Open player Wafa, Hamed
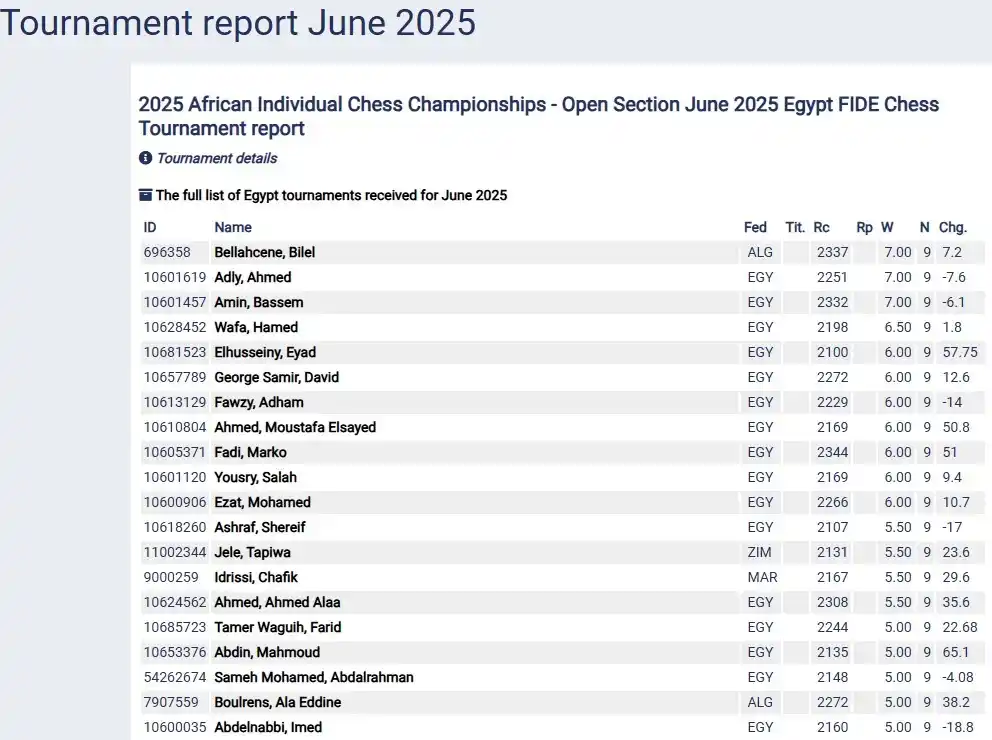992x740 pixels. 256,328
